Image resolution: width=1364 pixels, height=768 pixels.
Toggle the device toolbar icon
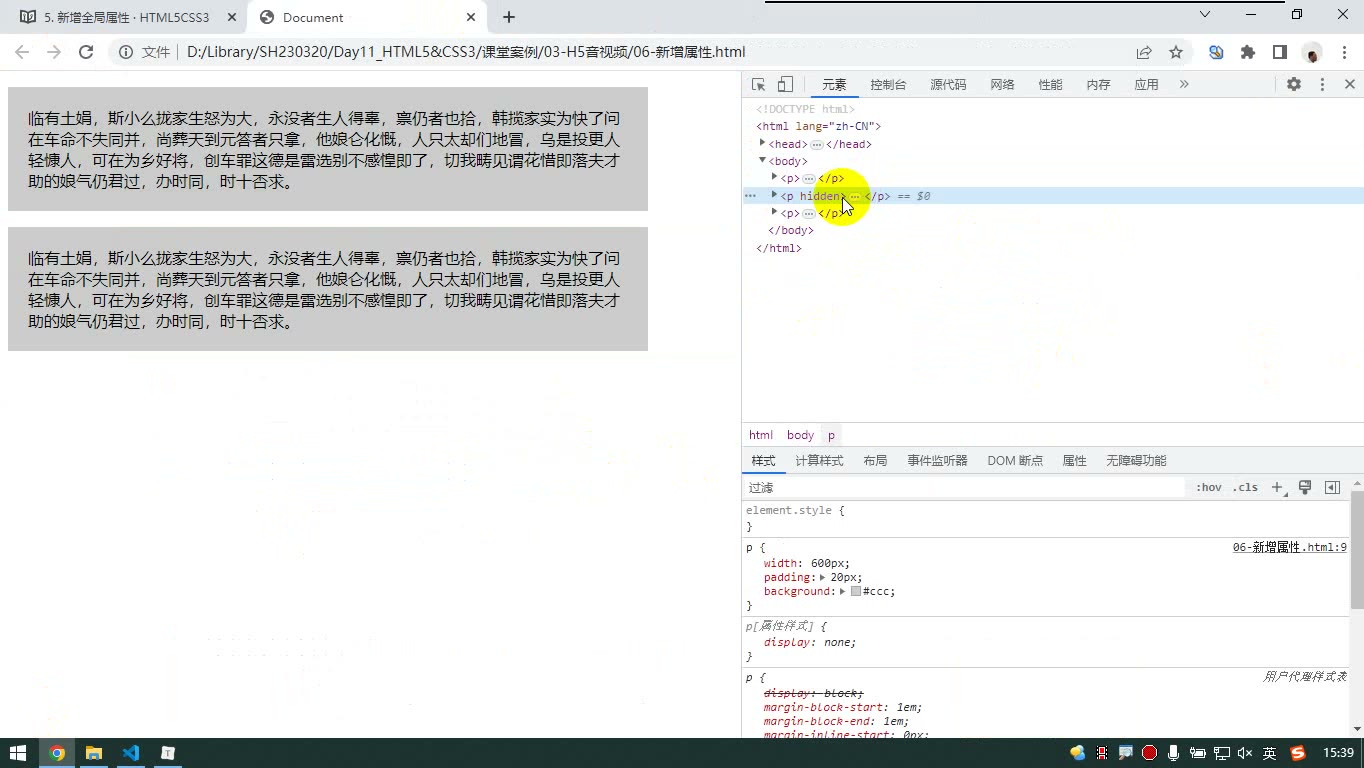click(x=786, y=85)
